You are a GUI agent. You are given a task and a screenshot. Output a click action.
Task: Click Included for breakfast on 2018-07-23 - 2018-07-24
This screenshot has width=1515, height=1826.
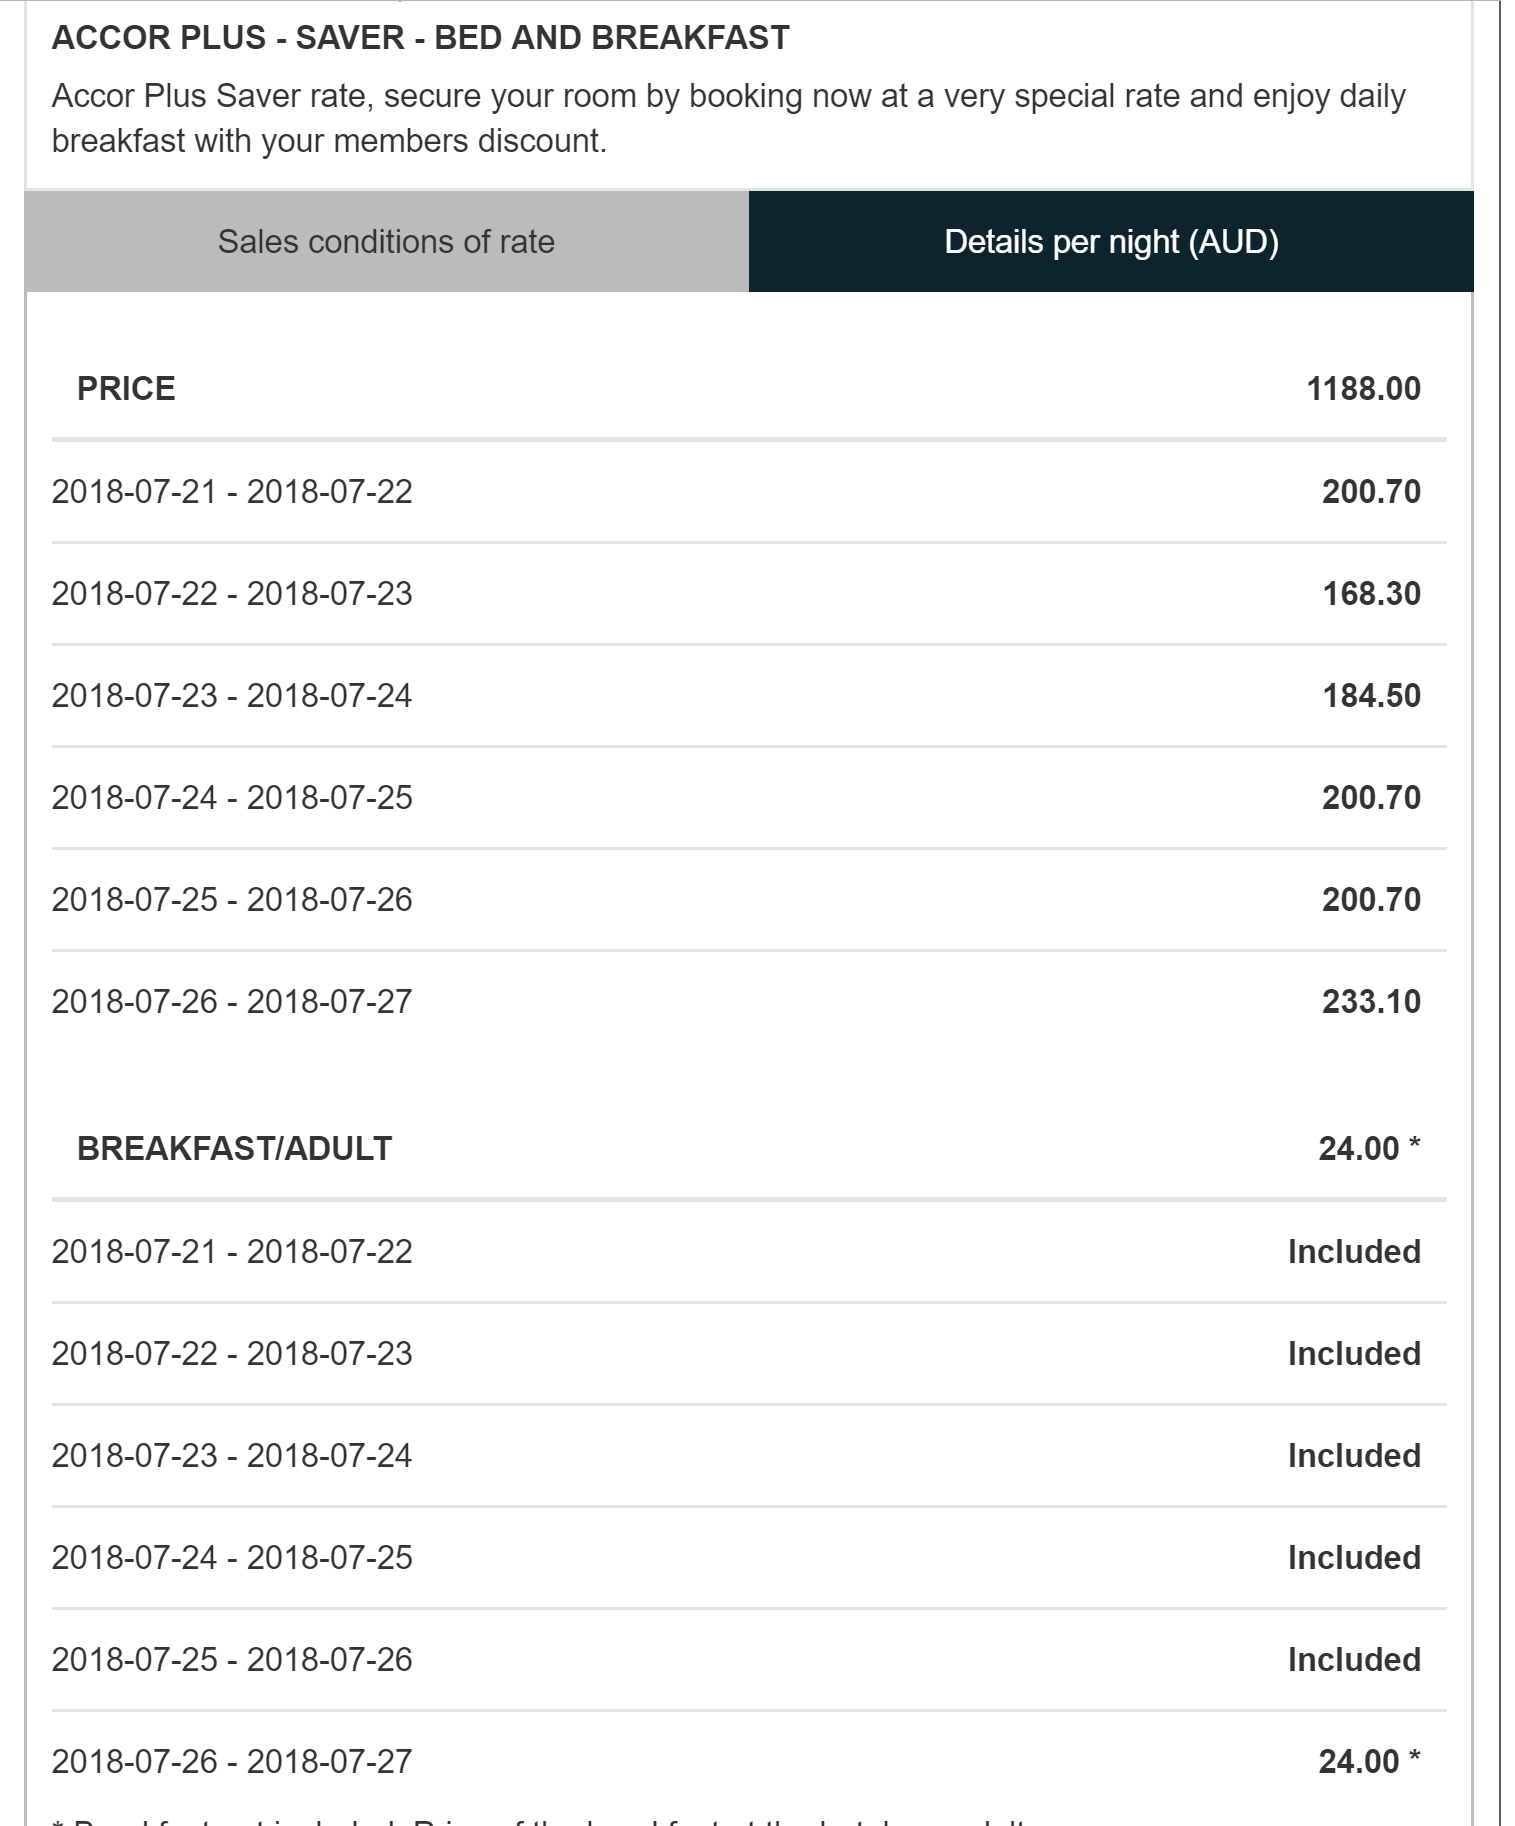1354,1456
